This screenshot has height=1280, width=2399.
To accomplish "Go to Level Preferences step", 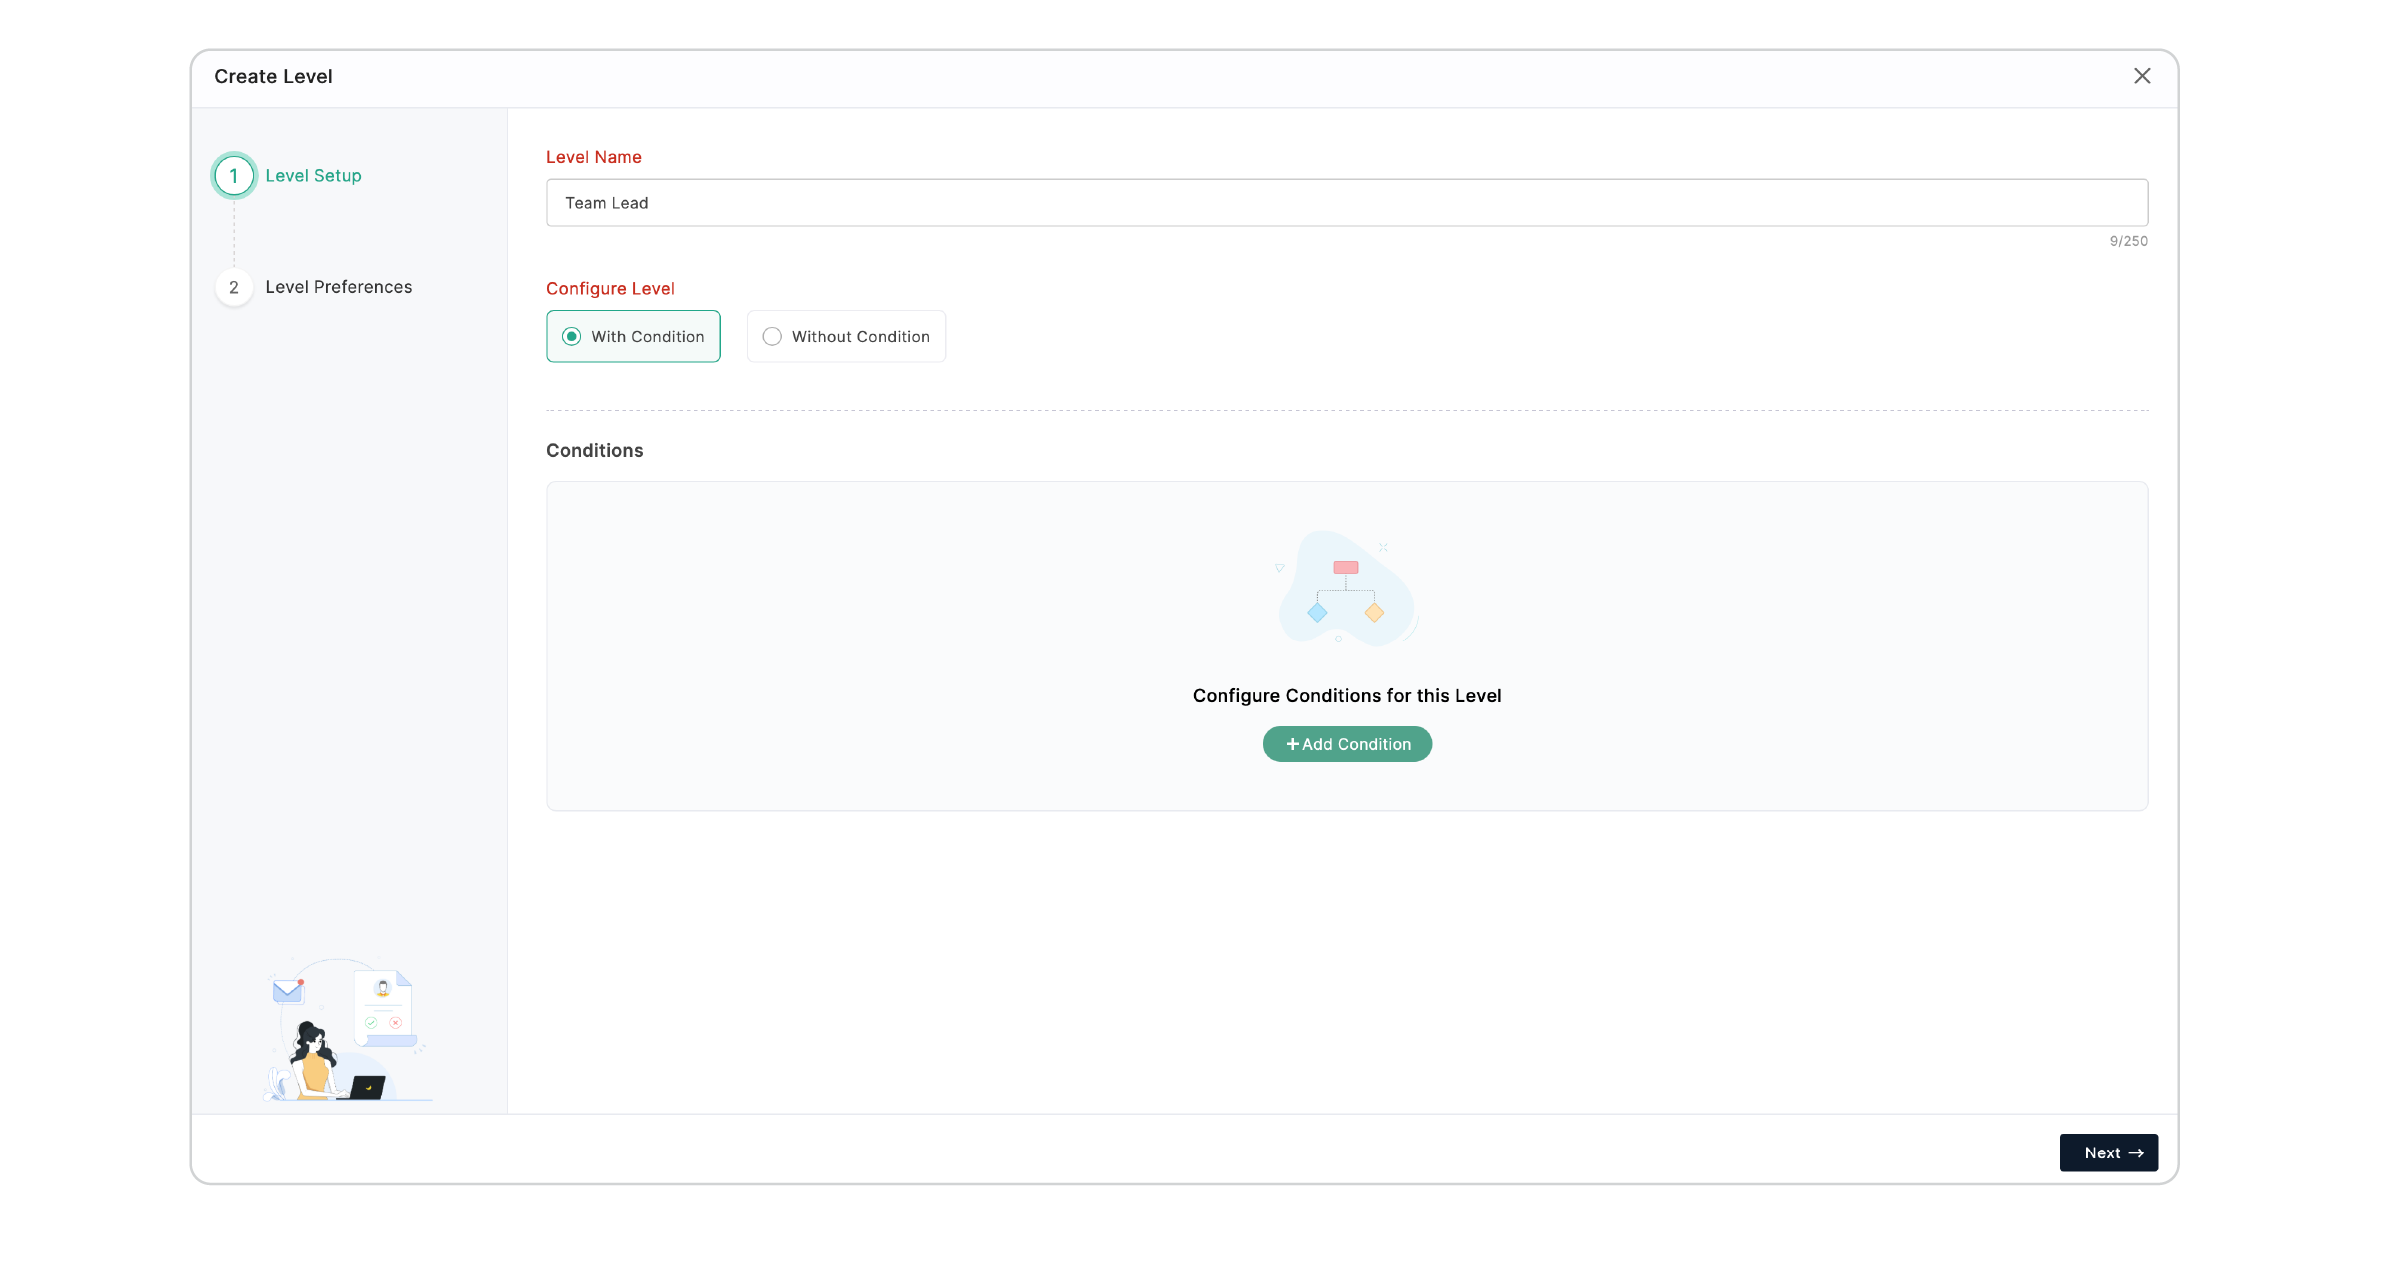I will point(338,287).
